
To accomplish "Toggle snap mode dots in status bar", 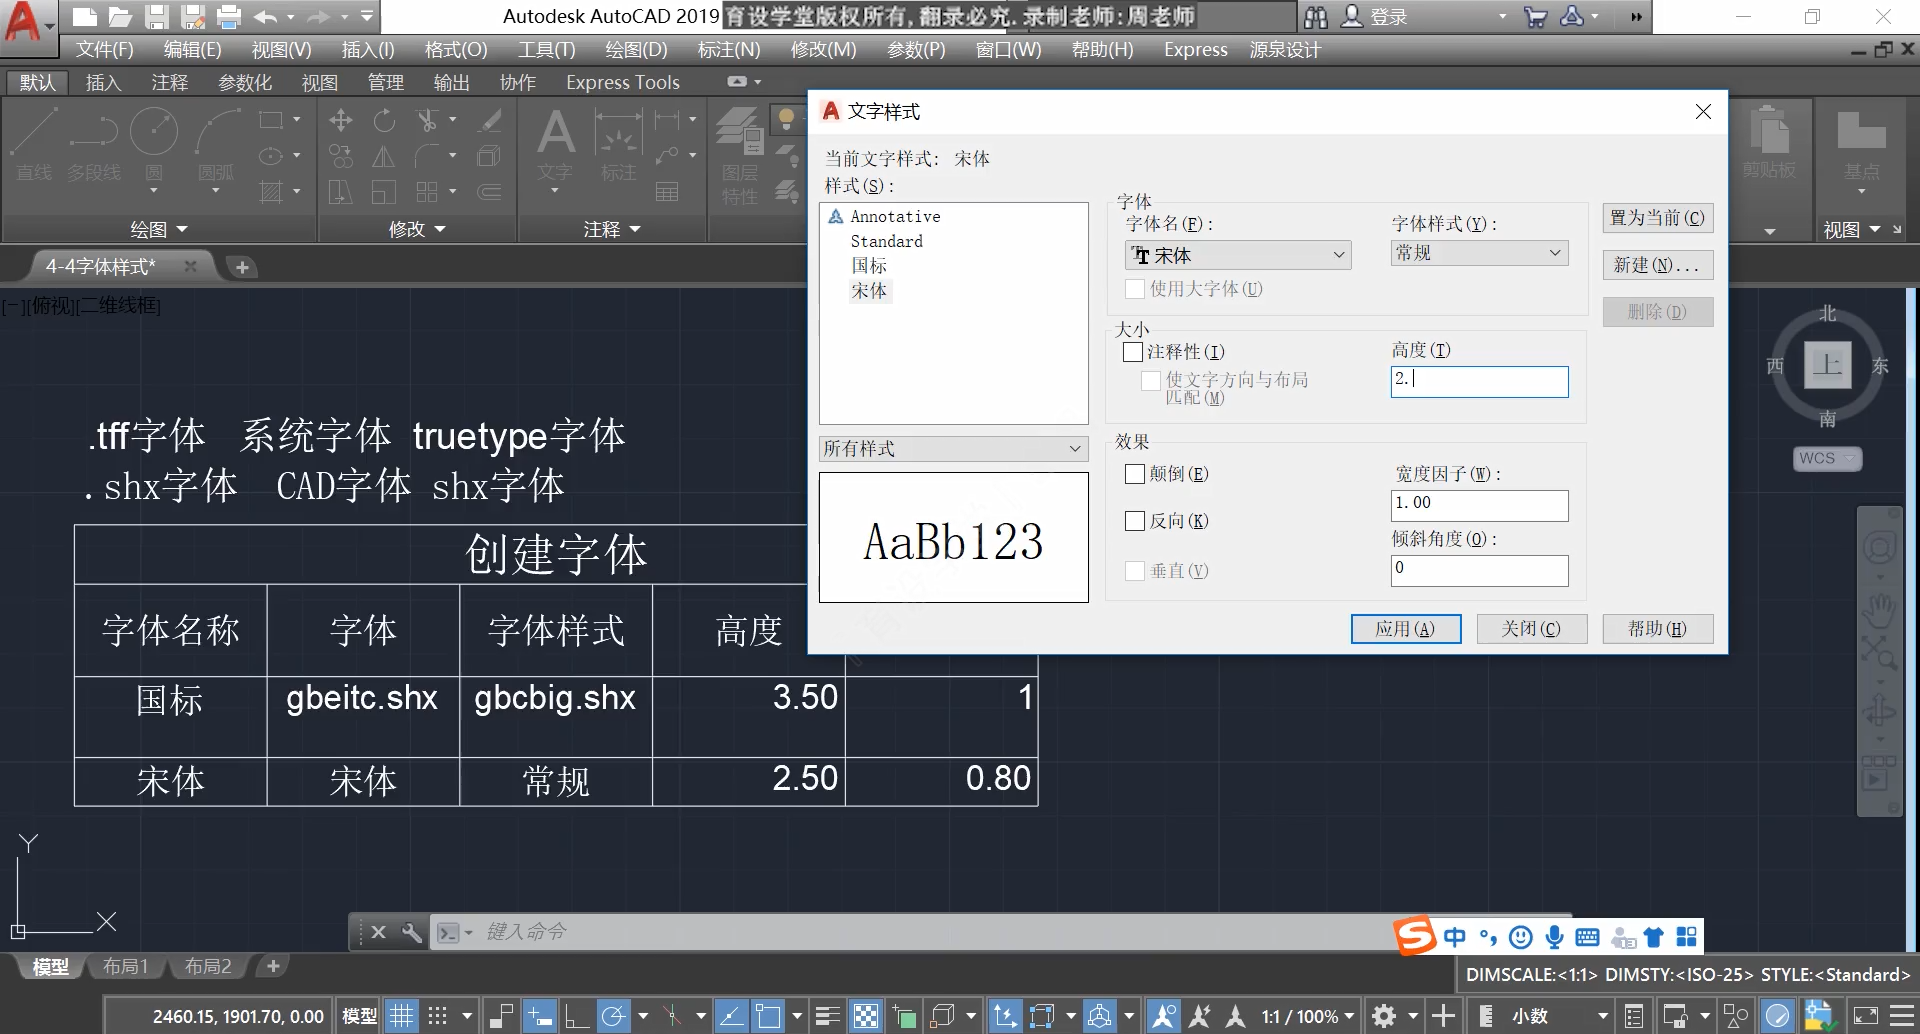I will [437, 1016].
